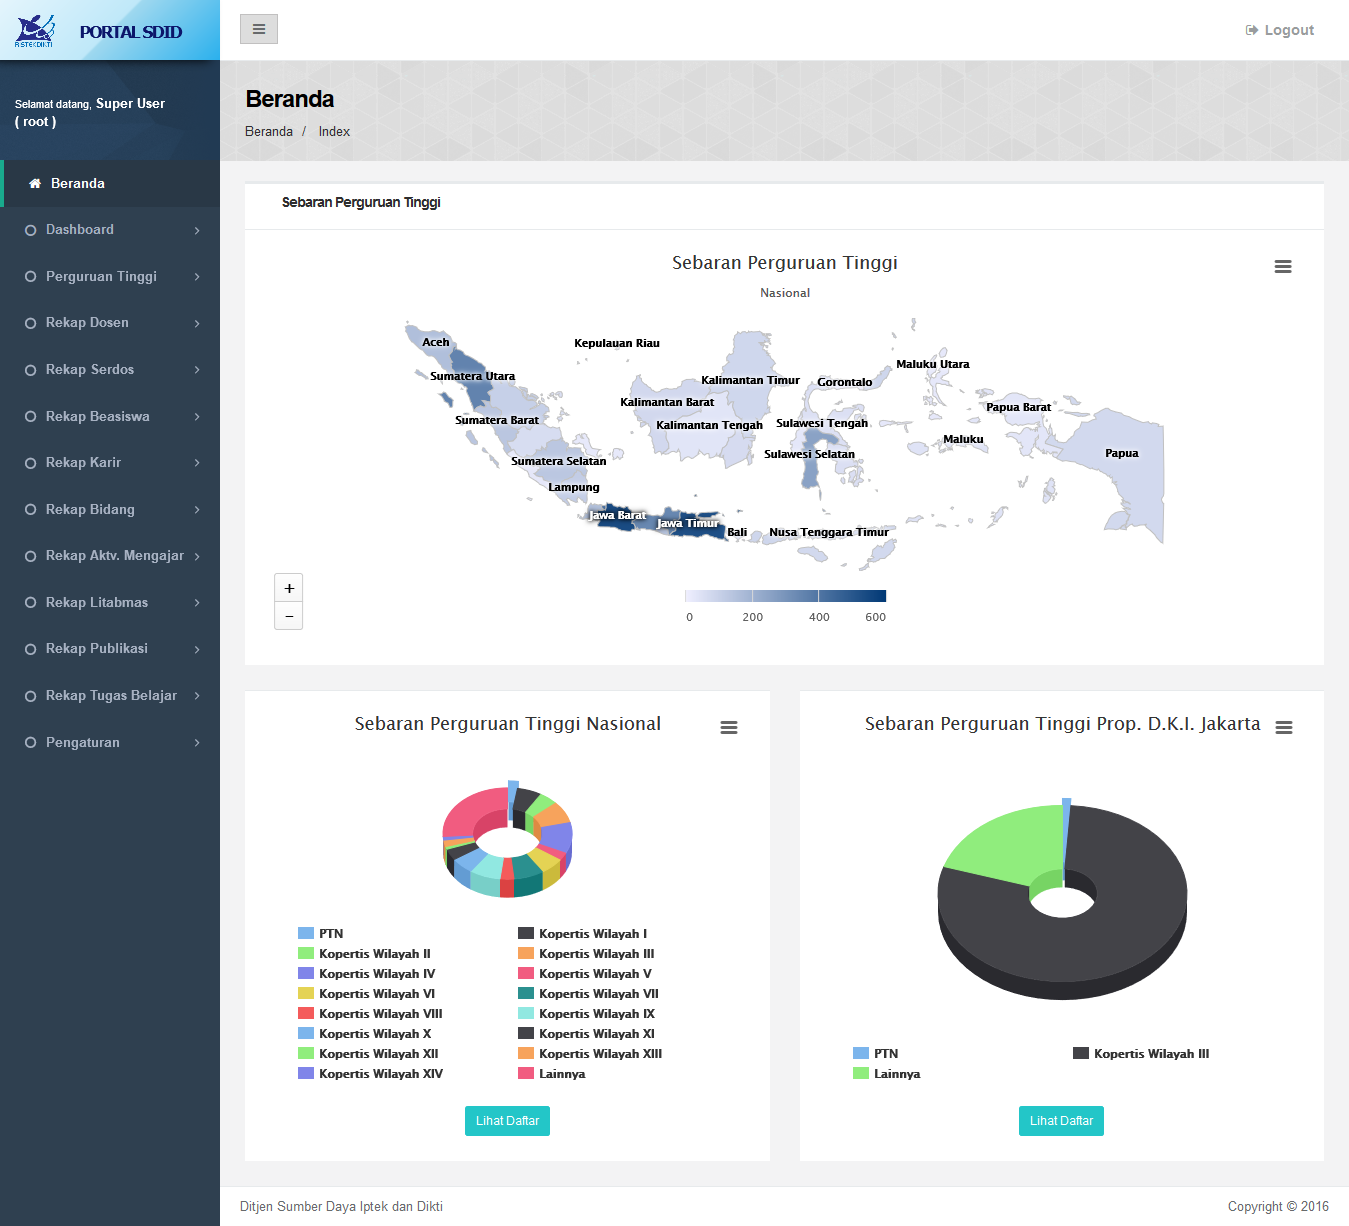Click the Beranda breadcrumb link
This screenshot has width=1349, height=1226.
point(268,131)
